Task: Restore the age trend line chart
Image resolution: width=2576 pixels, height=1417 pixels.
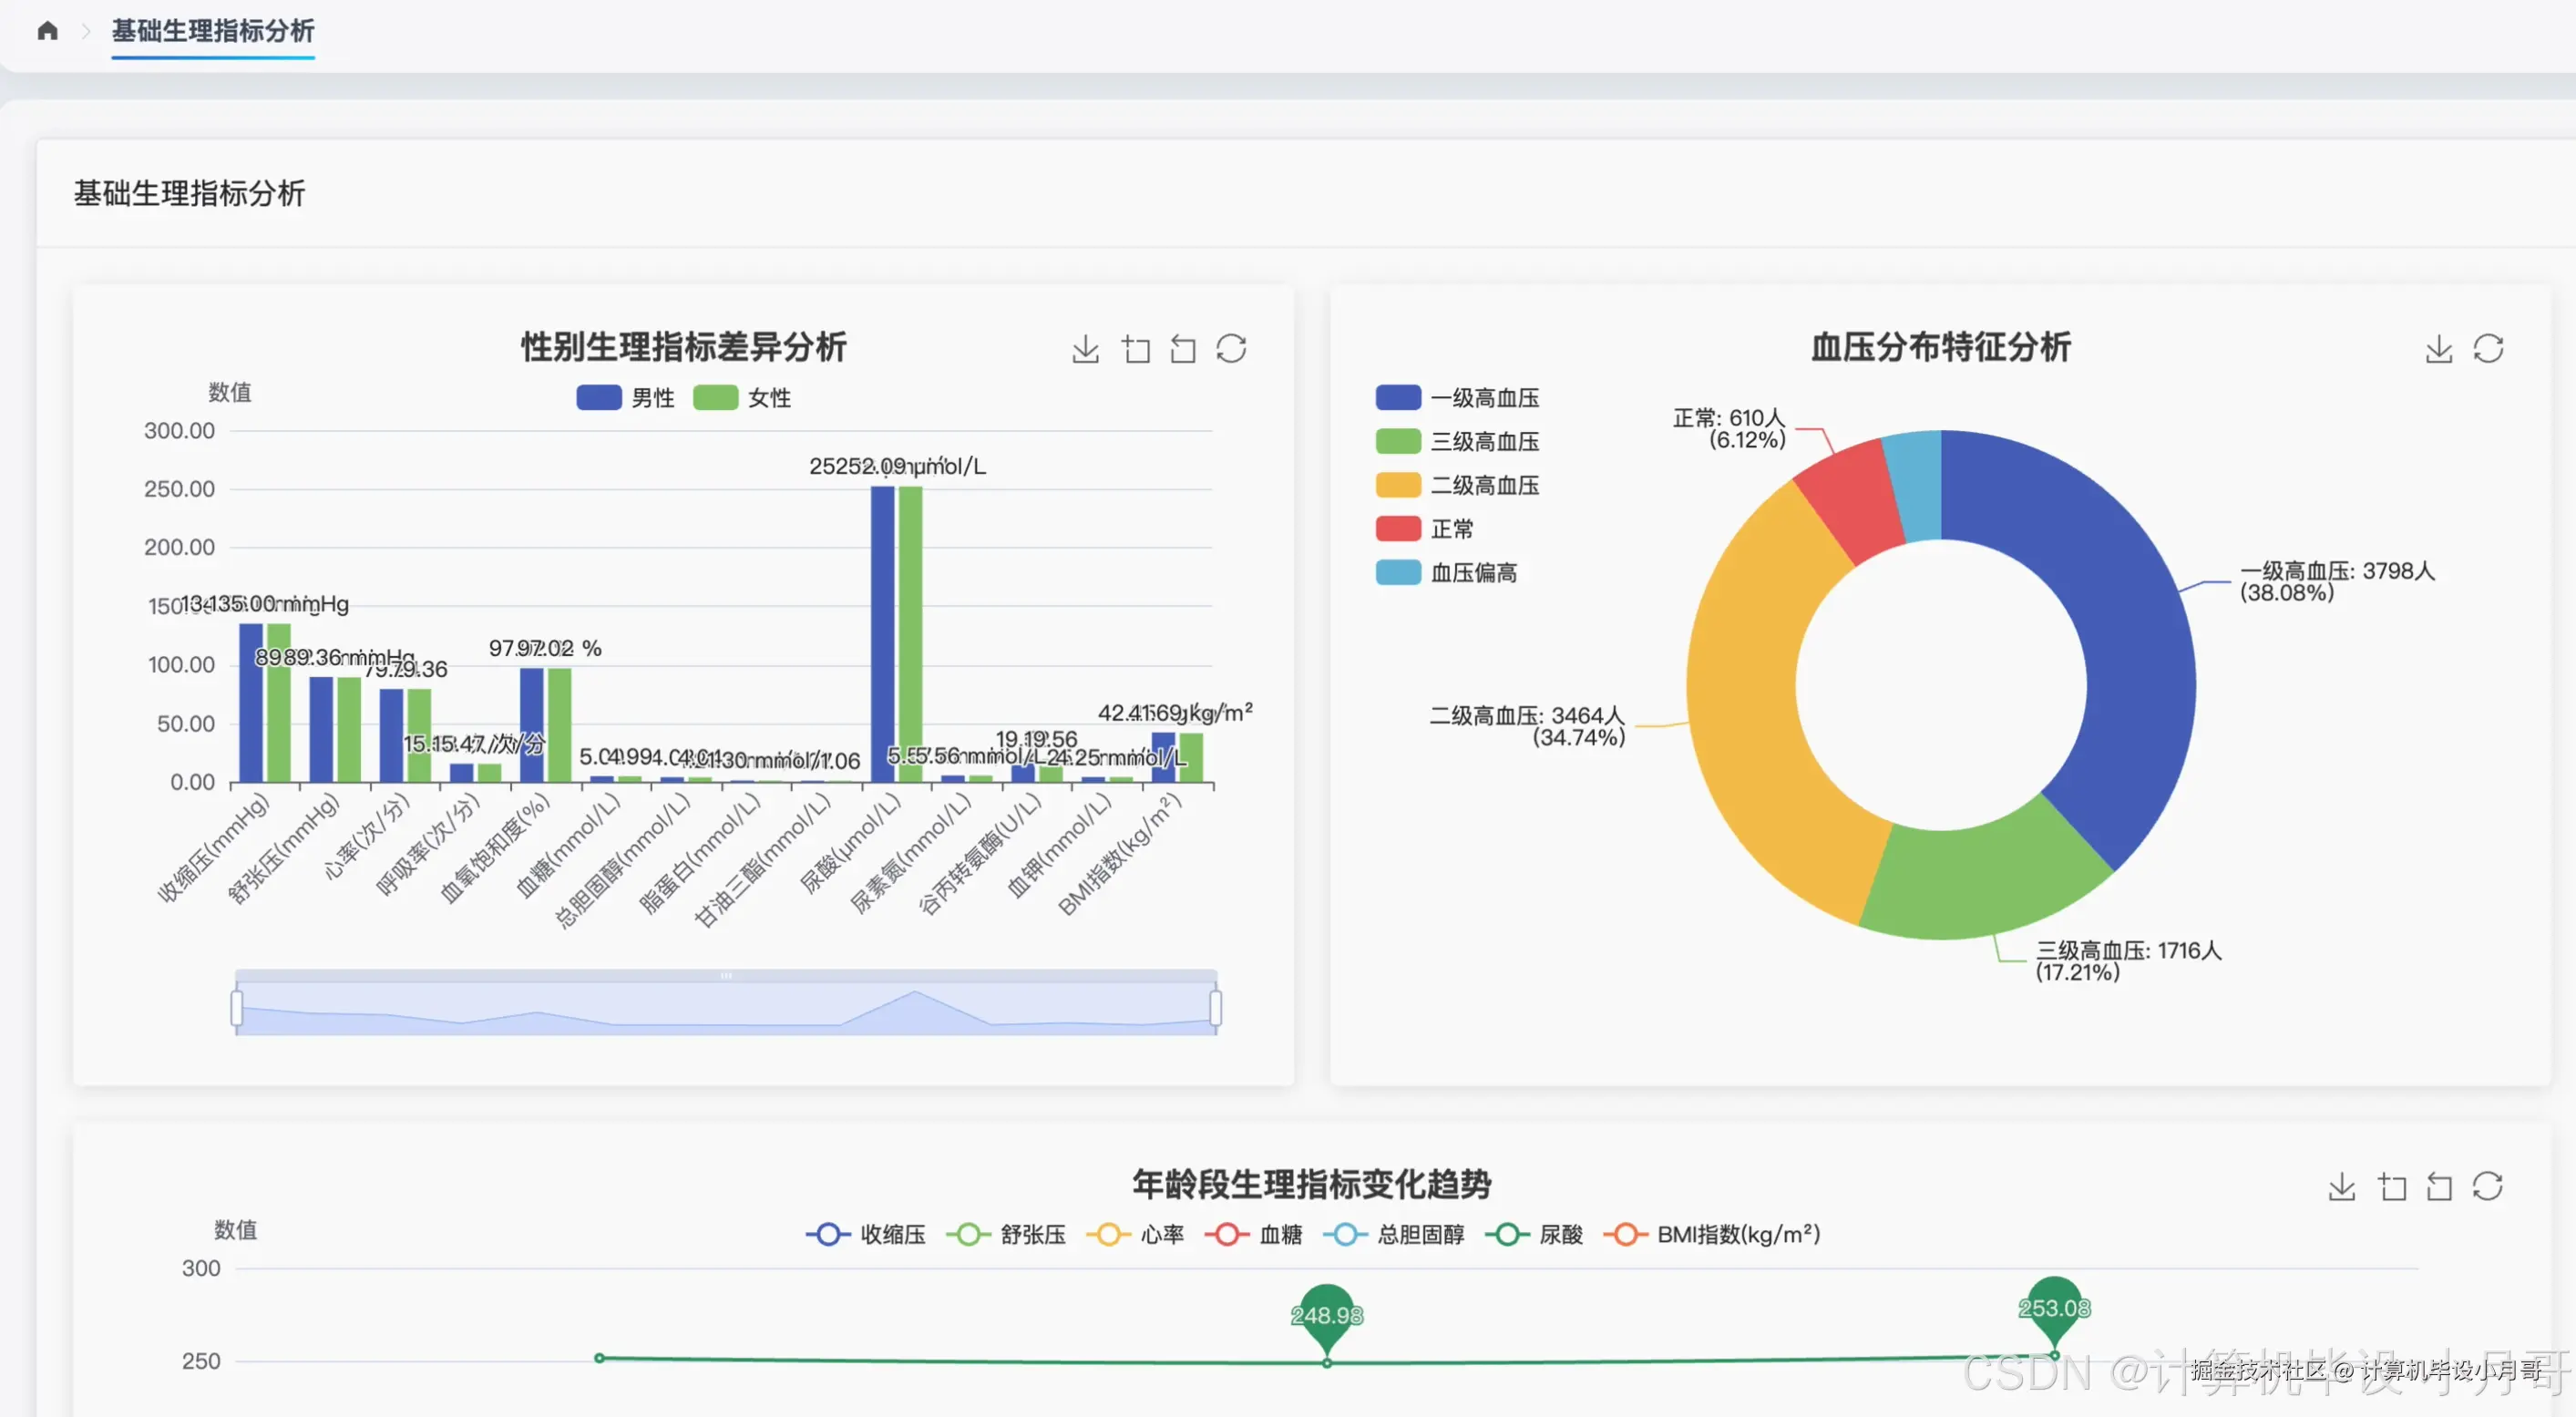Action: click(2488, 1187)
